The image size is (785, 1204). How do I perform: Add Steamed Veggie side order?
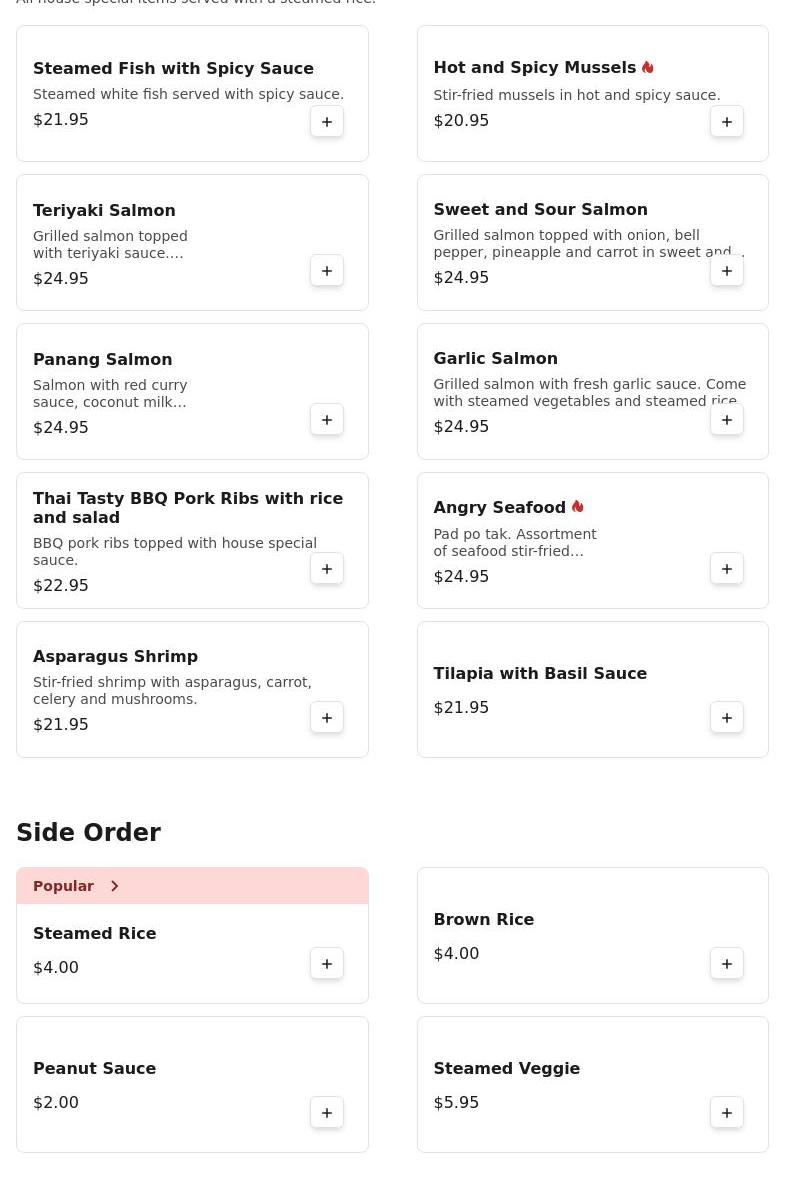point(727,1113)
